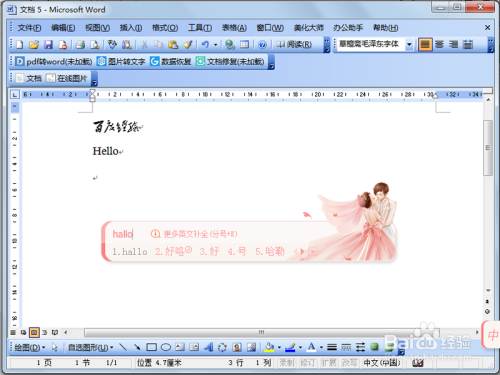Insert WordArt from drawing toolbar

click(209, 347)
